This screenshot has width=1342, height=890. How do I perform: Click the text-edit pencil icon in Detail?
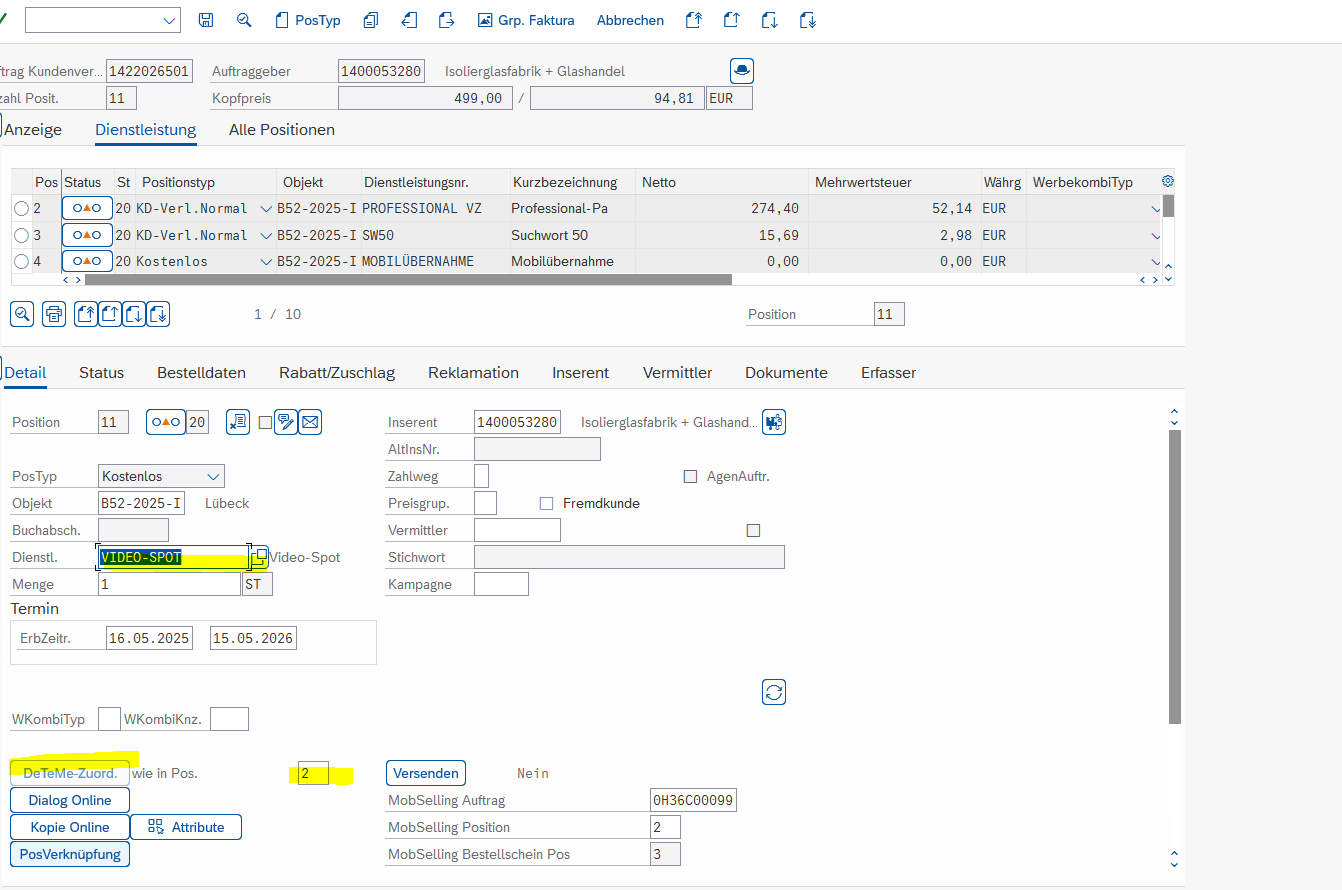[x=286, y=422]
